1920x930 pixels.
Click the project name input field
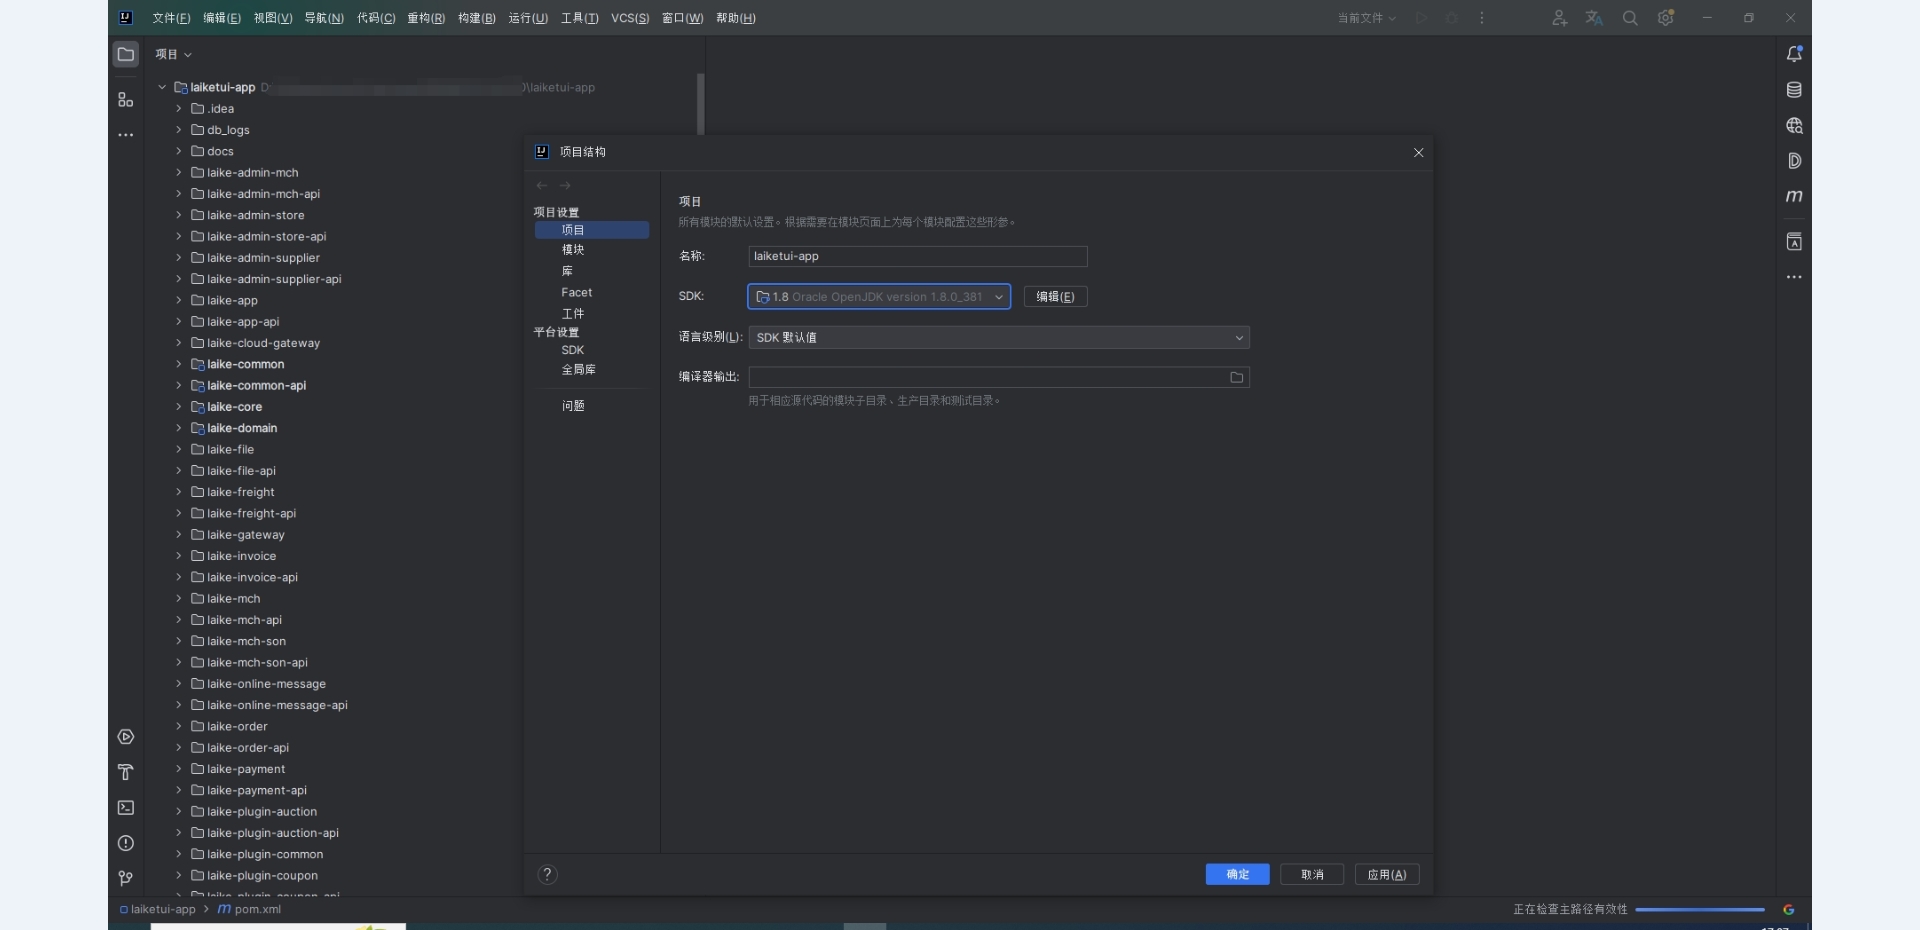(x=917, y=257)
